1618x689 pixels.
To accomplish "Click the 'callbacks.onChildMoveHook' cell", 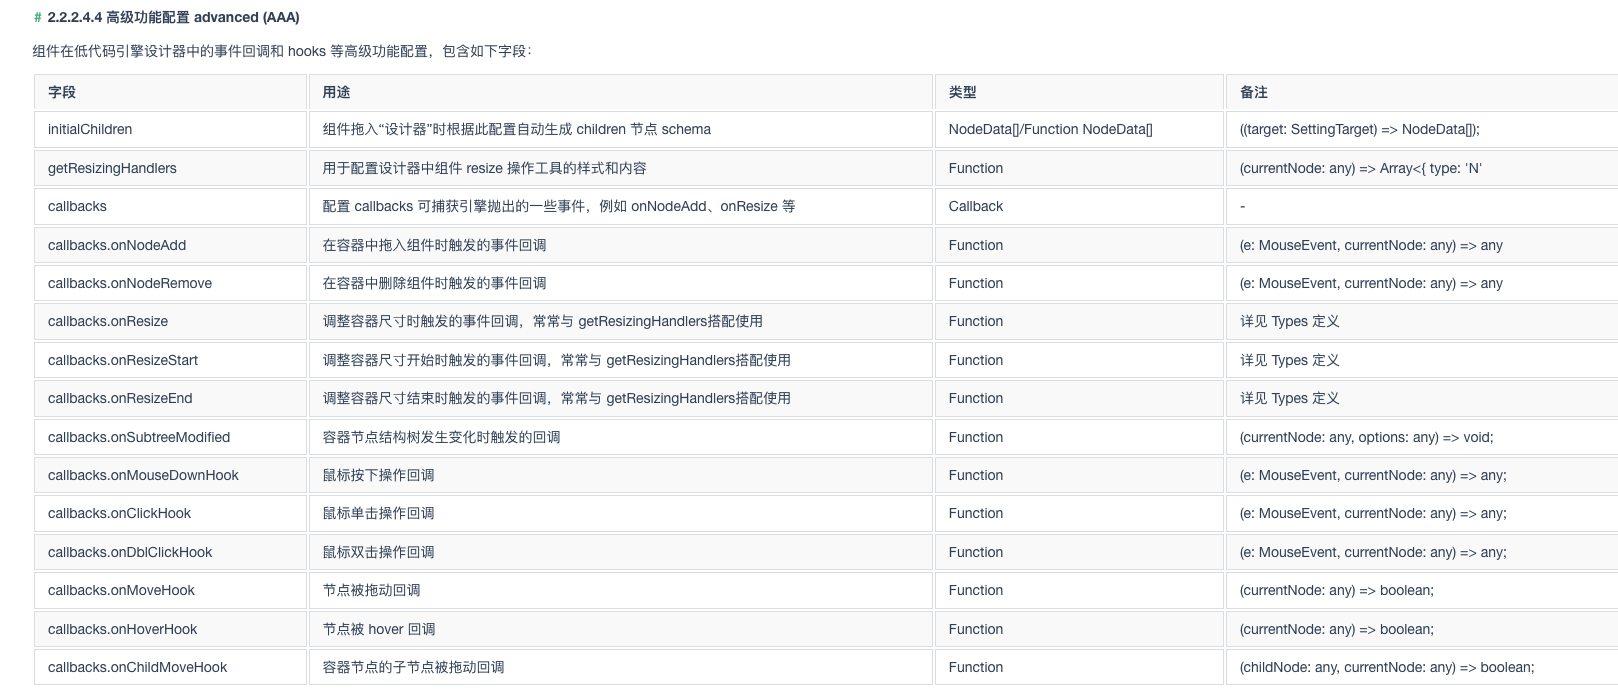I will tap(170, 667).
